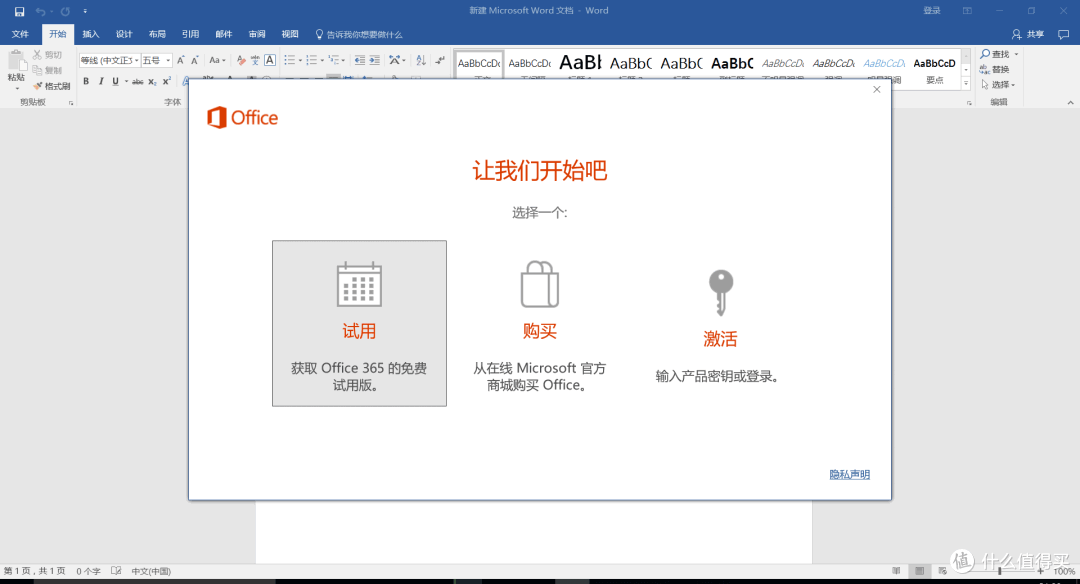Toggle strikethrough abc formatting

point(138,81)
